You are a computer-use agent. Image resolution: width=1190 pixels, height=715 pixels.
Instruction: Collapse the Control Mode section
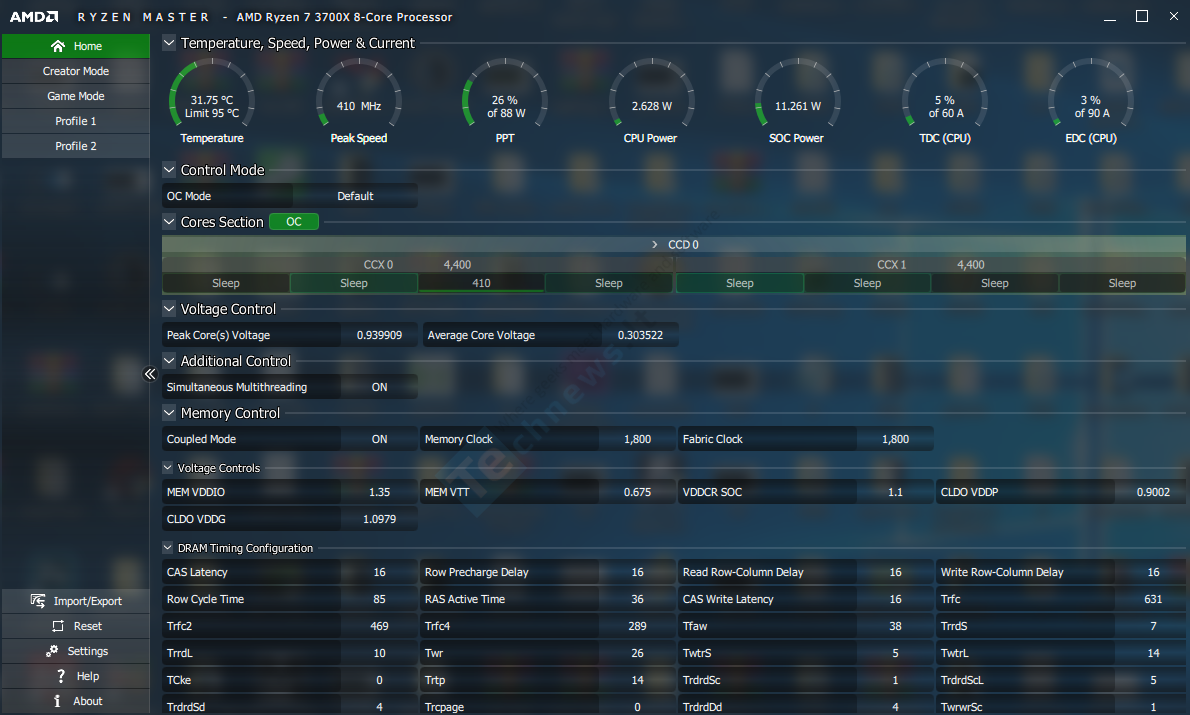click(x=169, y=170)
